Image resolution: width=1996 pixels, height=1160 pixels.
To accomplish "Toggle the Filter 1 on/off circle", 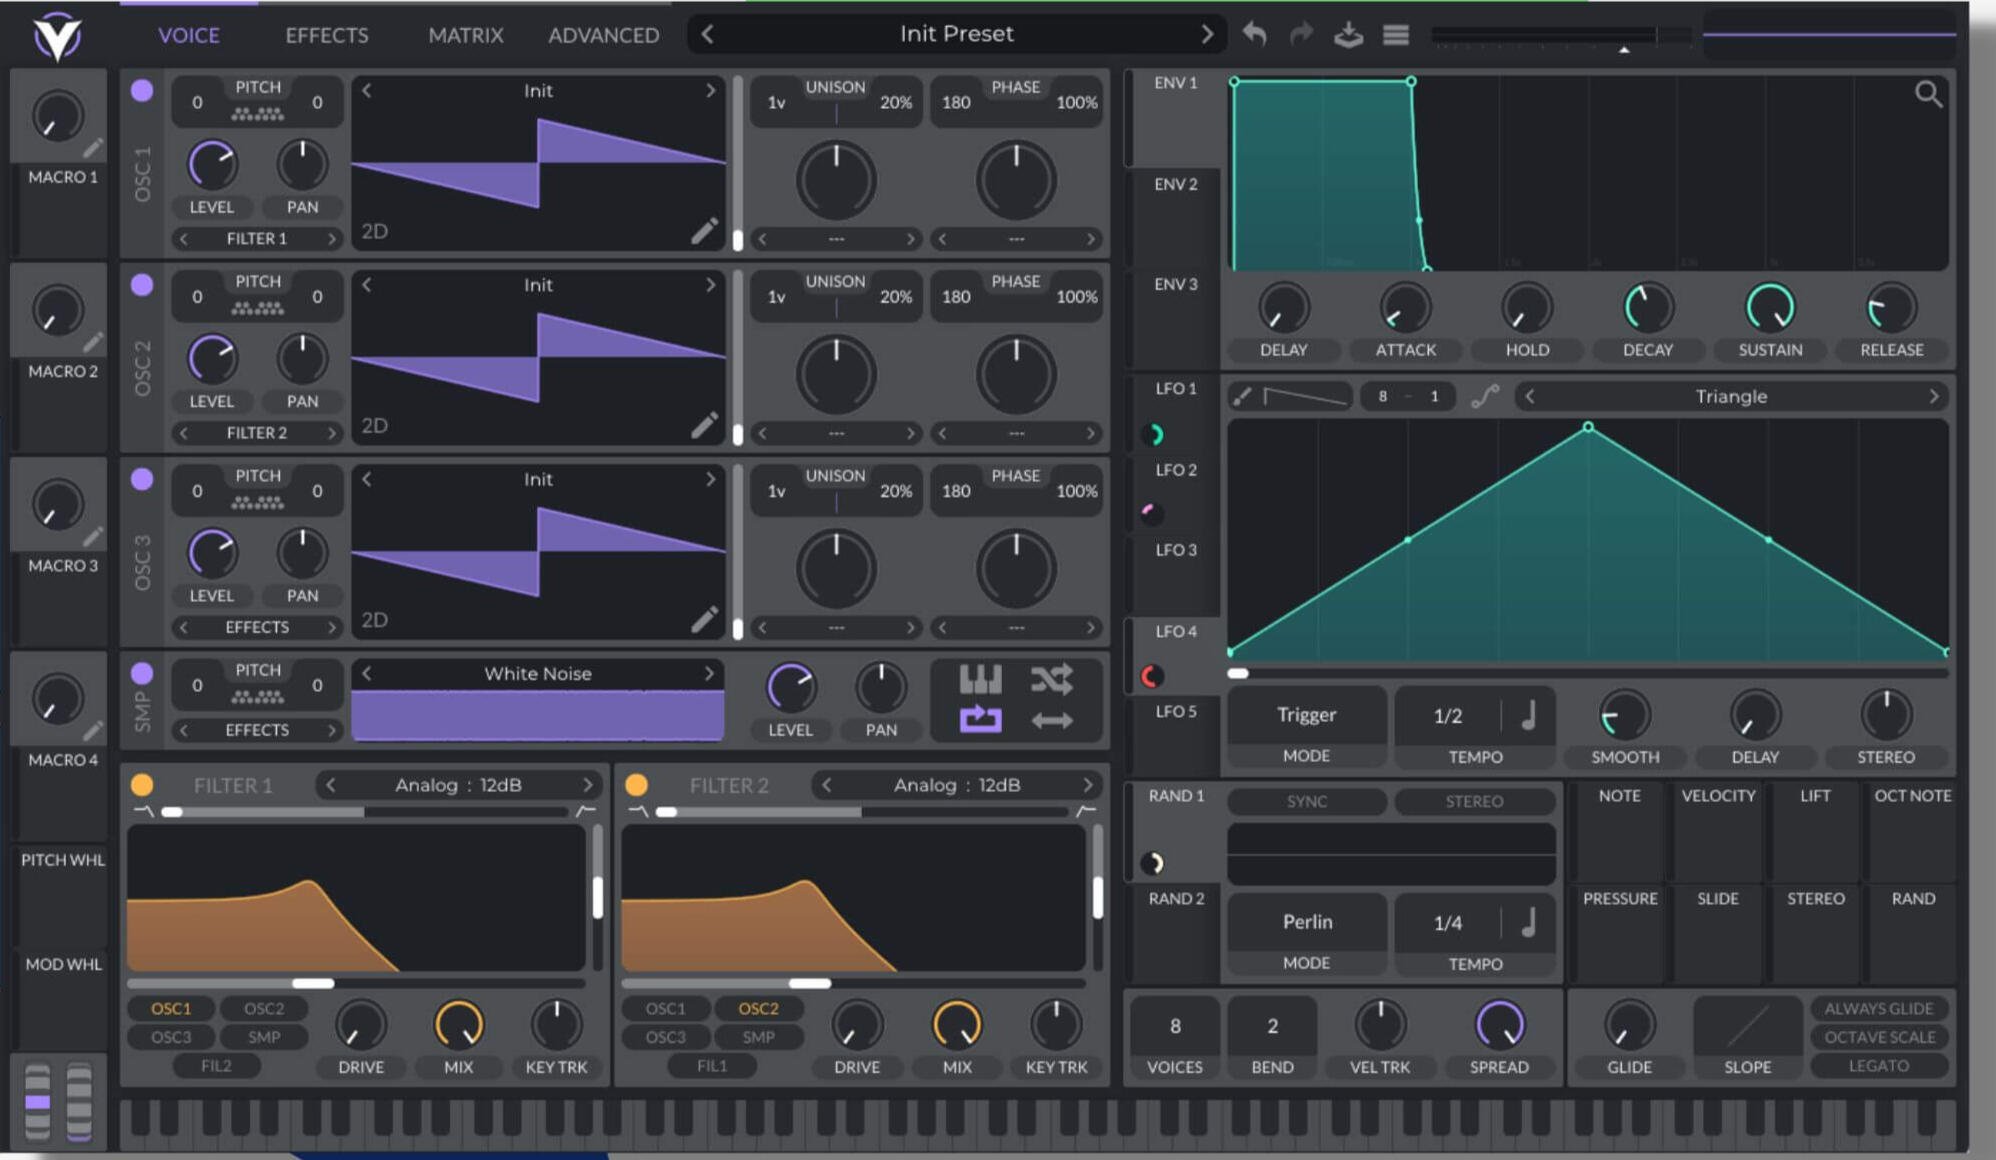I will pos(142,785).
